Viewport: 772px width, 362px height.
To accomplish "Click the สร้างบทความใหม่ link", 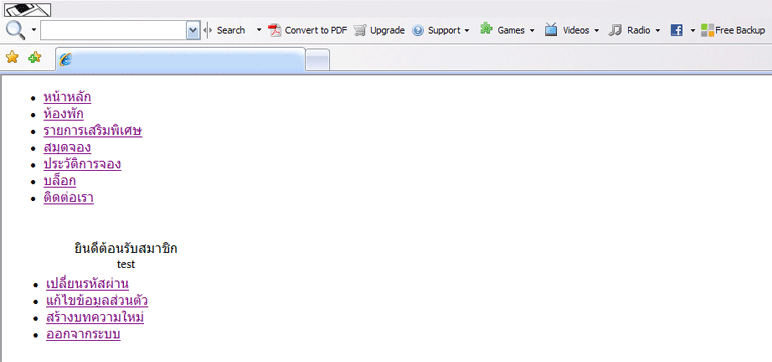I will pyautogui.click(x=95, y=317).
